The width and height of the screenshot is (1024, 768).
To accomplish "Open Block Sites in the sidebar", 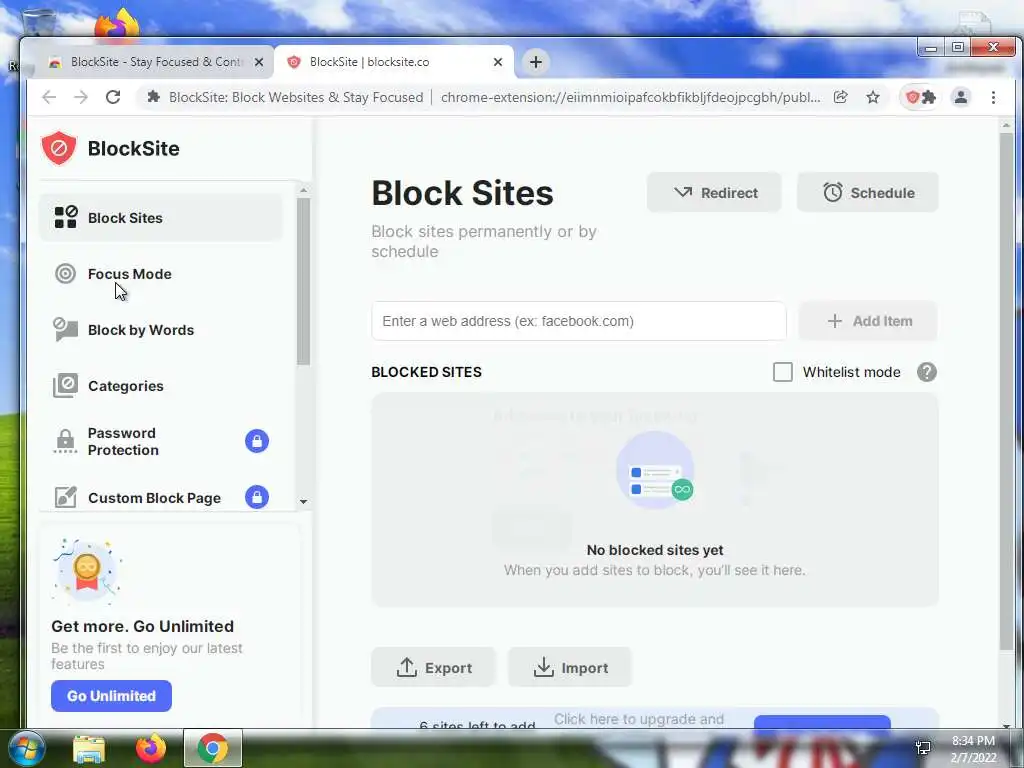I will pos(161,218).
